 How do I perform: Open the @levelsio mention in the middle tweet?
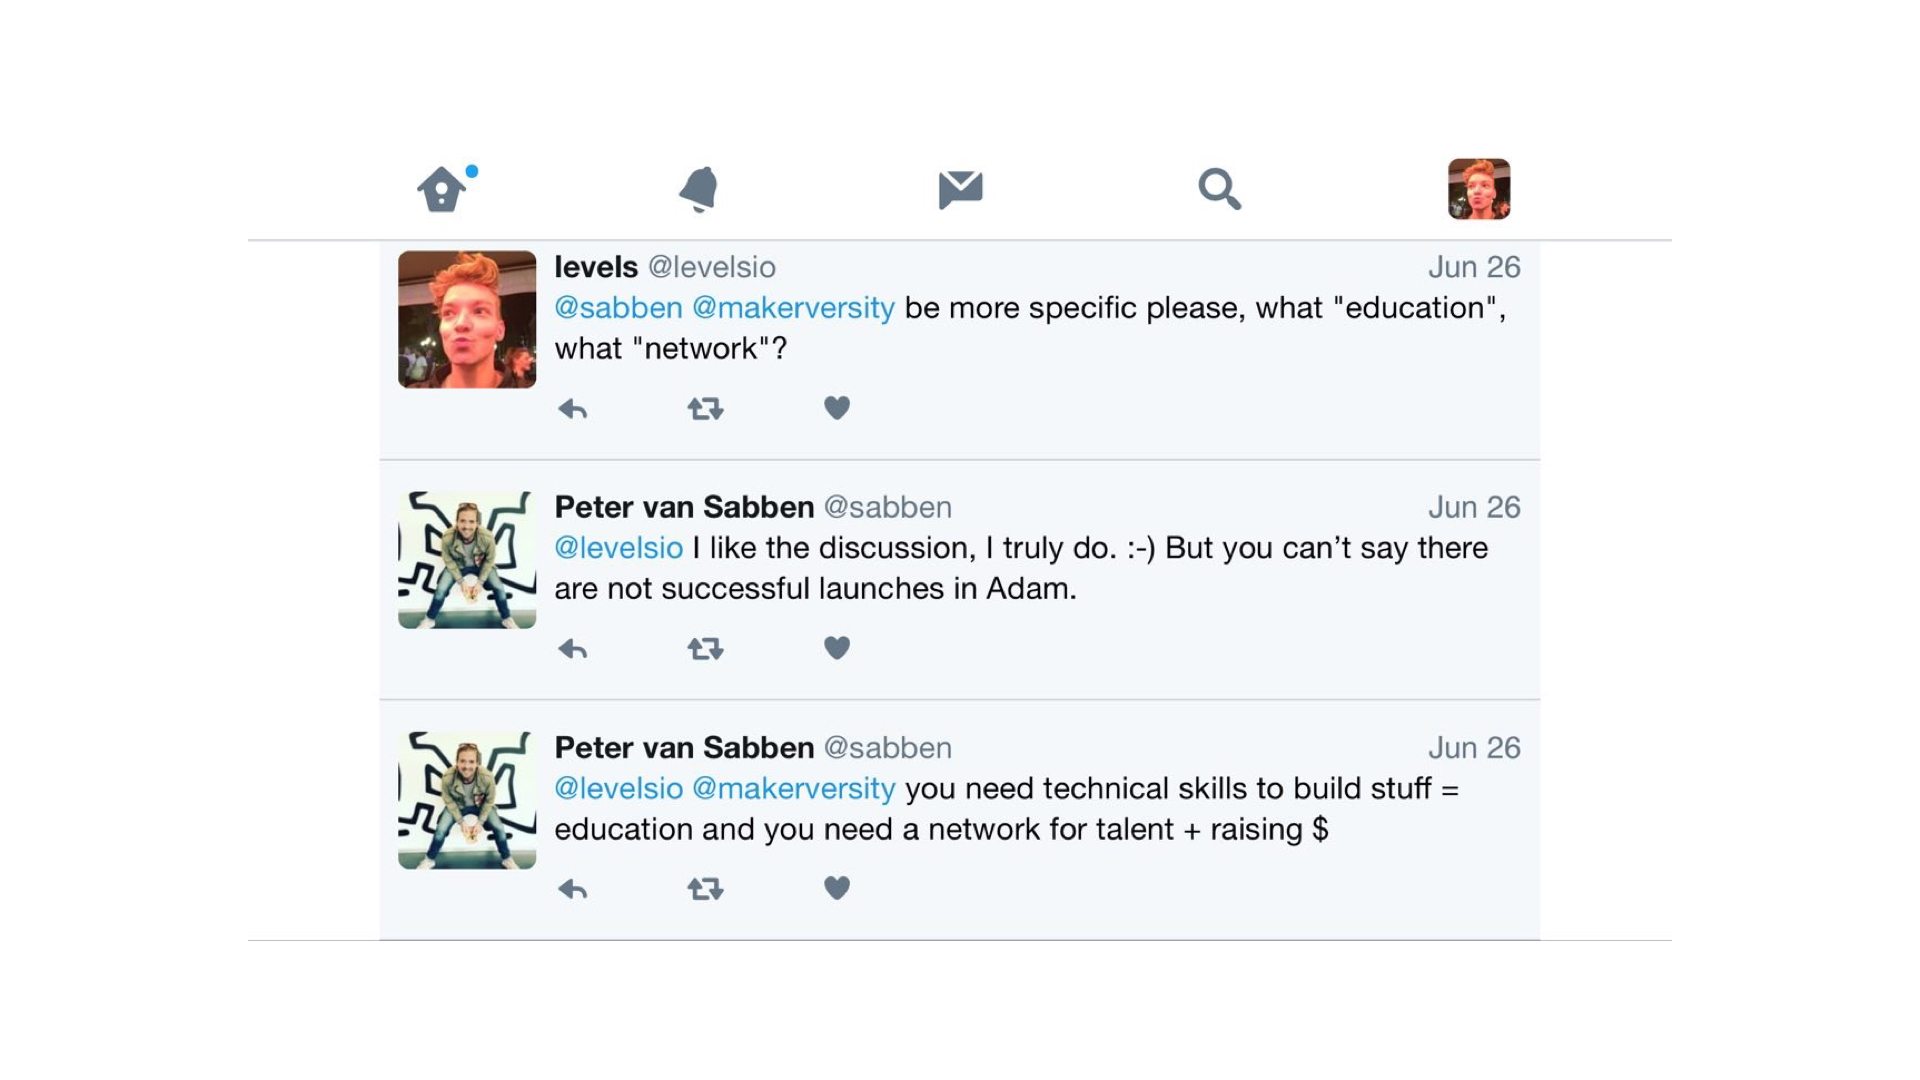[x=619, y=548]
